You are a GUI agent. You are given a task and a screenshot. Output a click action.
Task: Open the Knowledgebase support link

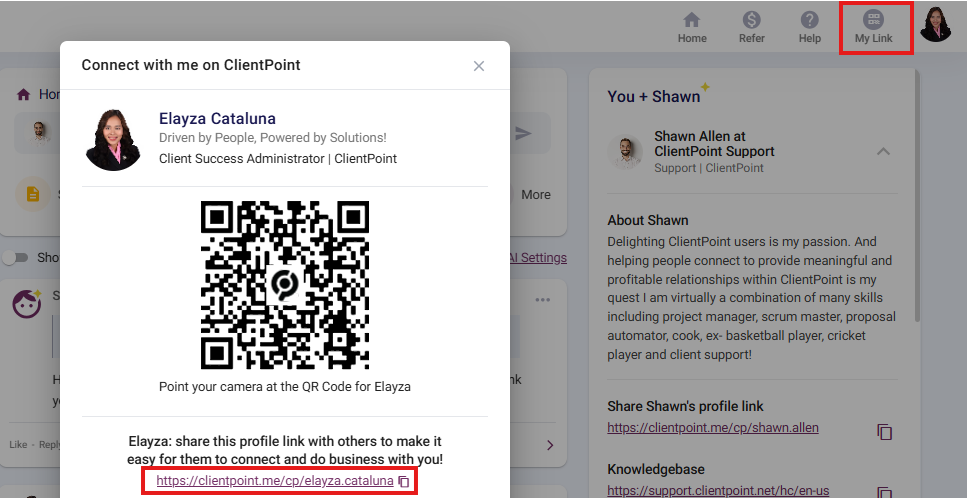coord(718,491)
